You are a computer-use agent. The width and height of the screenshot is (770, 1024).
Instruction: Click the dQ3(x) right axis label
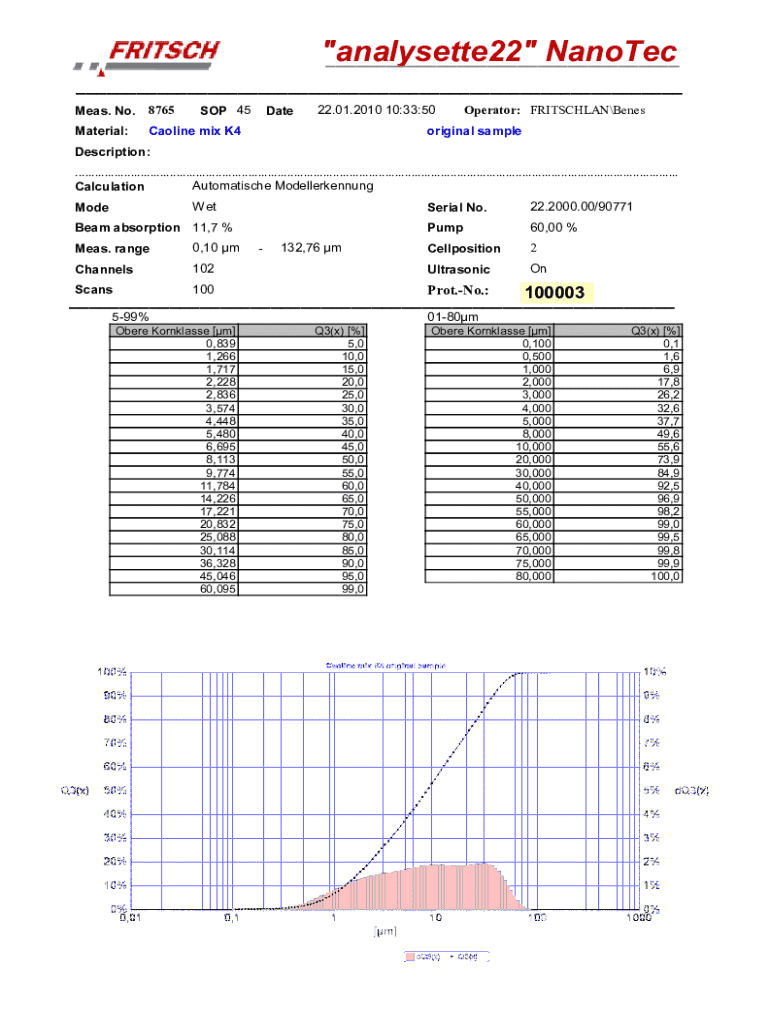692,790
